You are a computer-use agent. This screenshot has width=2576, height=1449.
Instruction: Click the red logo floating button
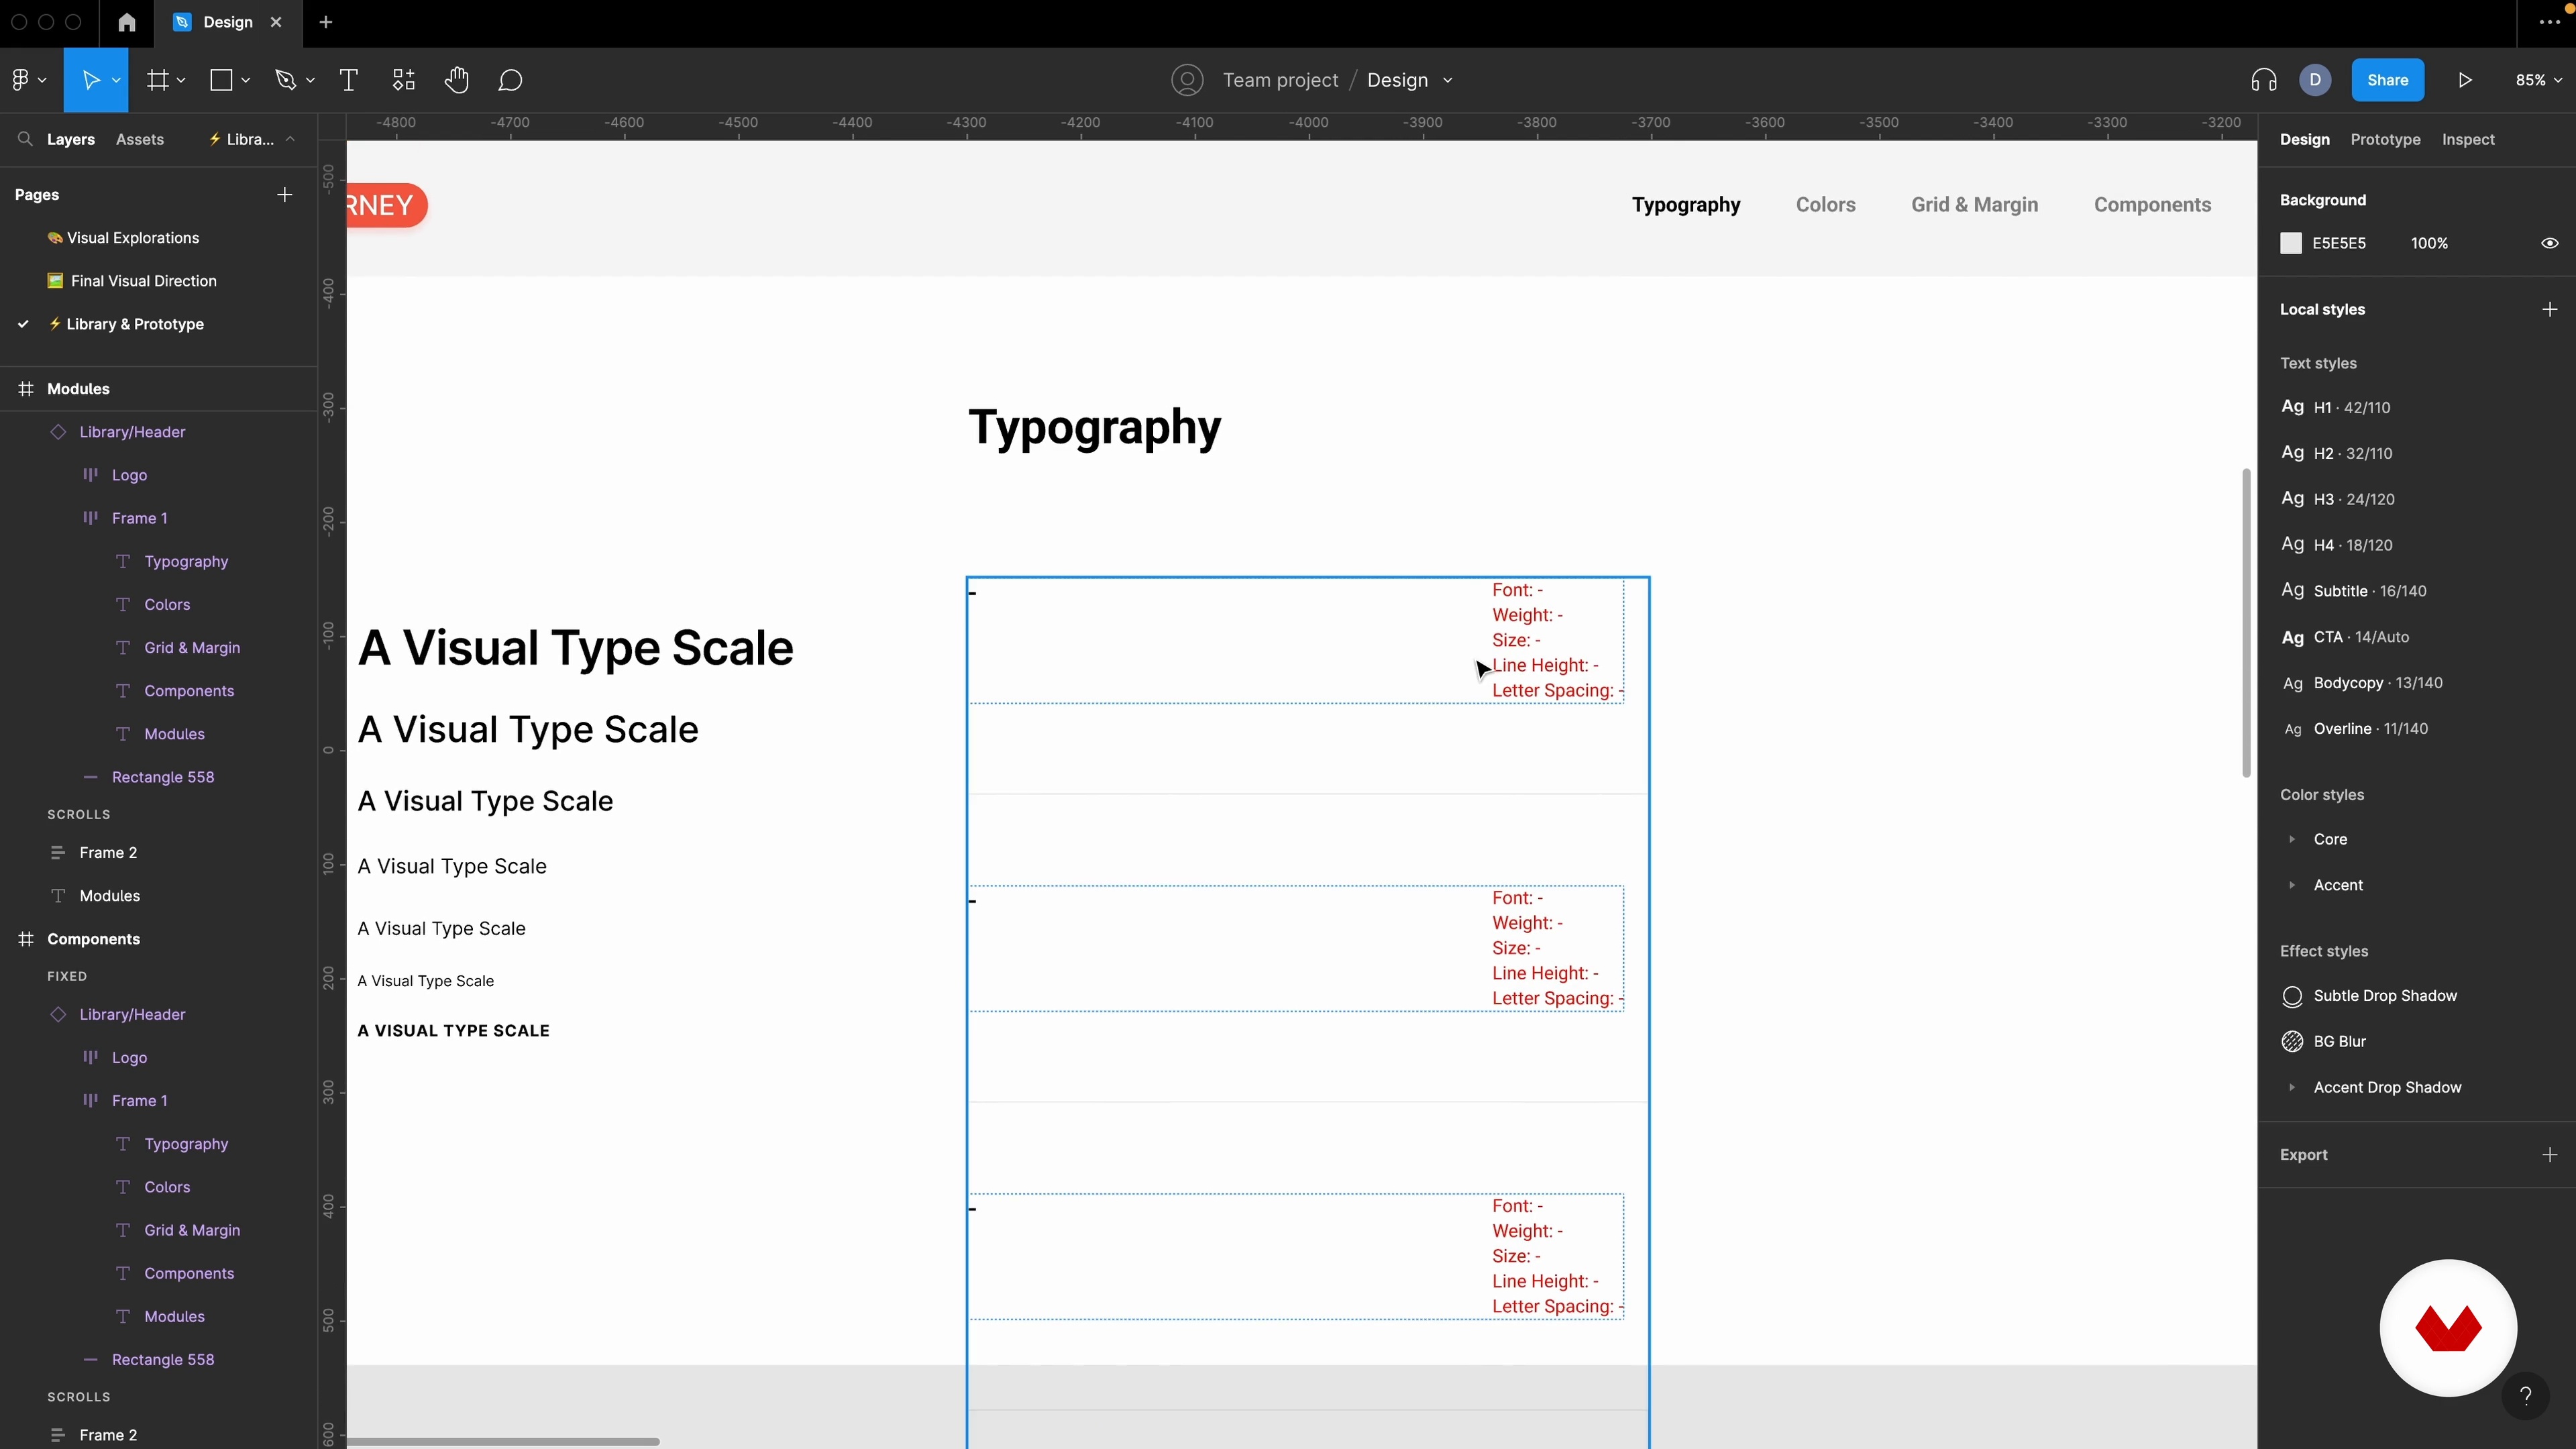(x=2448, y=1328)
